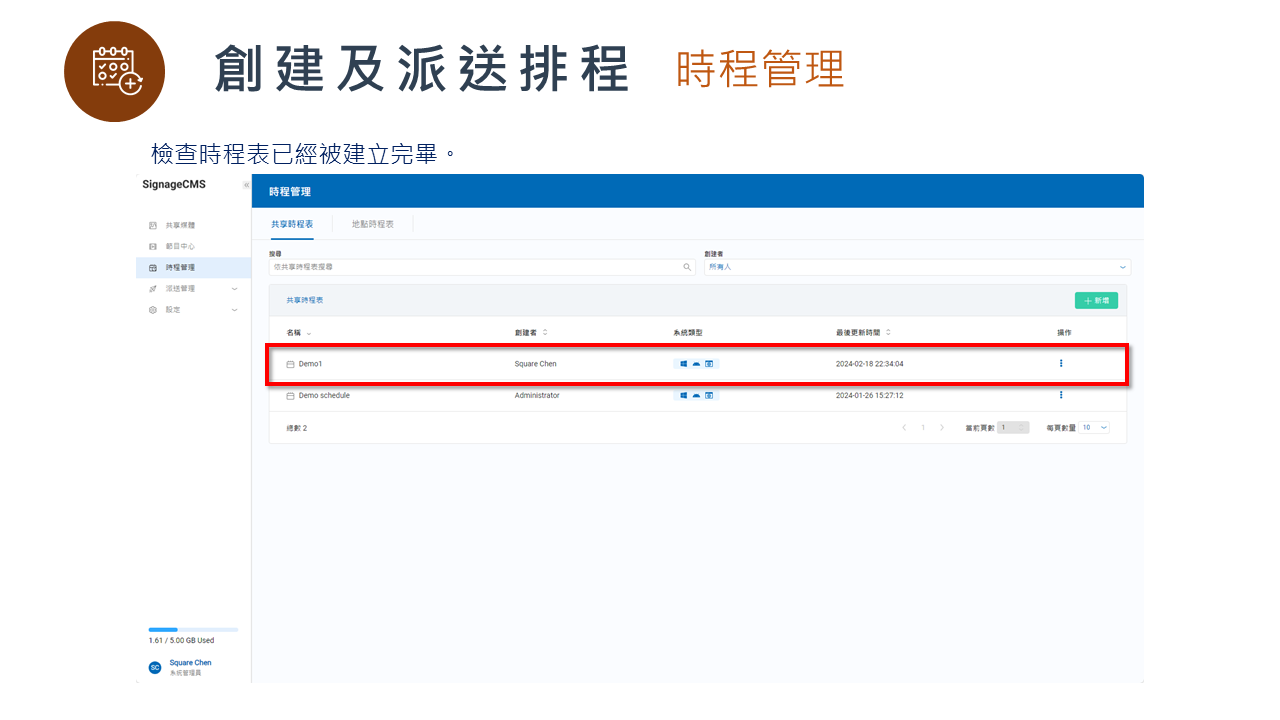1280x720 pixels.
Task: Click the 時程管理 calendar icon
Action: click(x=153, y=268)
